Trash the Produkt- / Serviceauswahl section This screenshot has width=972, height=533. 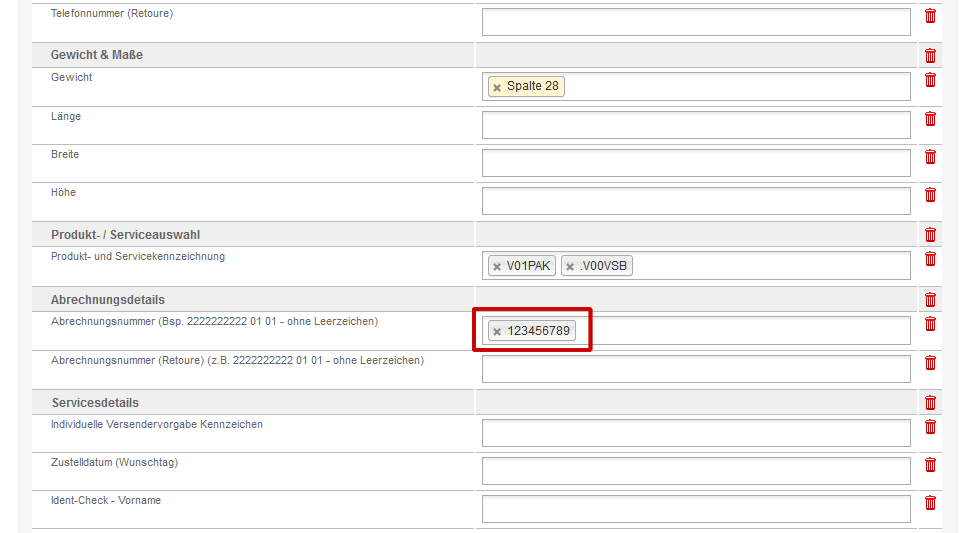pyautogui.click(x=930, y=234)
